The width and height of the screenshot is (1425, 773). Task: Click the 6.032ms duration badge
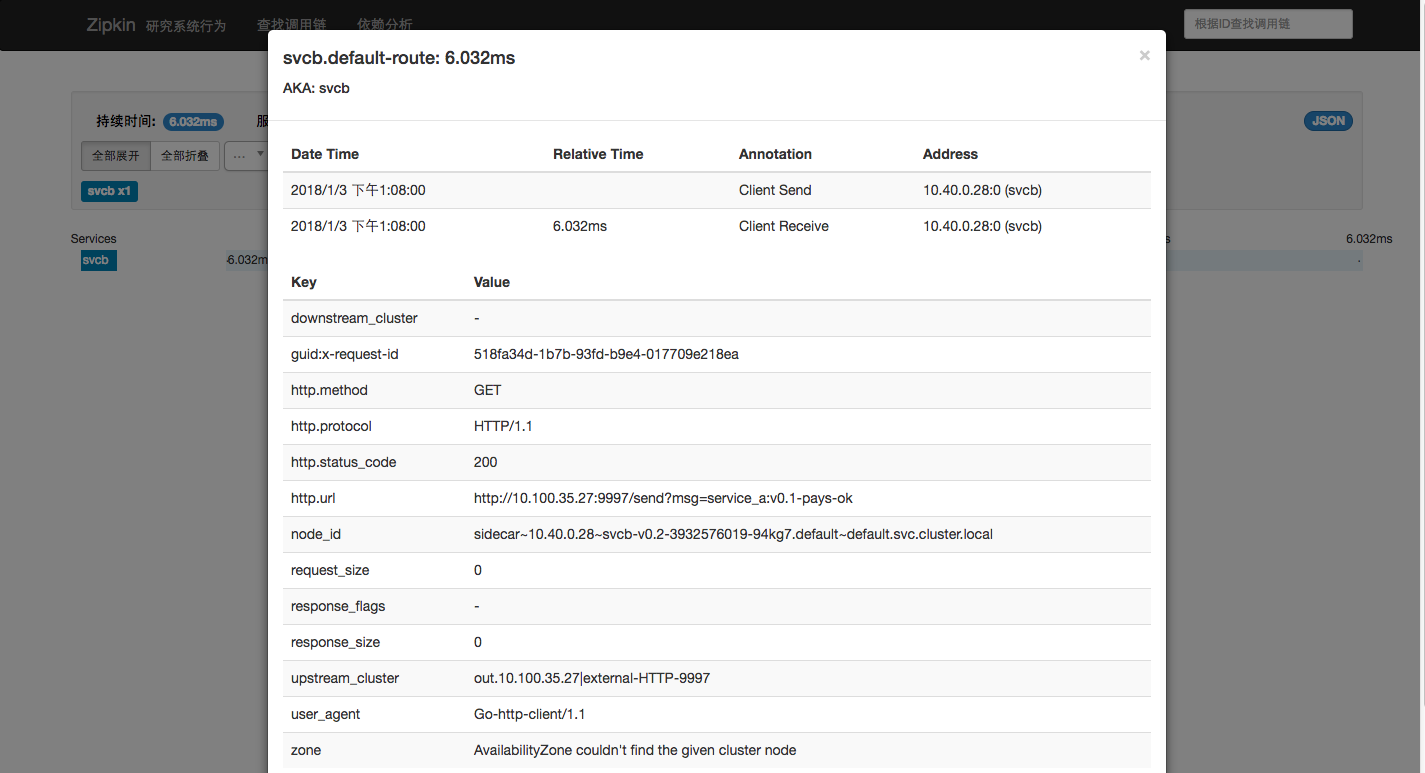[x=193, y=122]
